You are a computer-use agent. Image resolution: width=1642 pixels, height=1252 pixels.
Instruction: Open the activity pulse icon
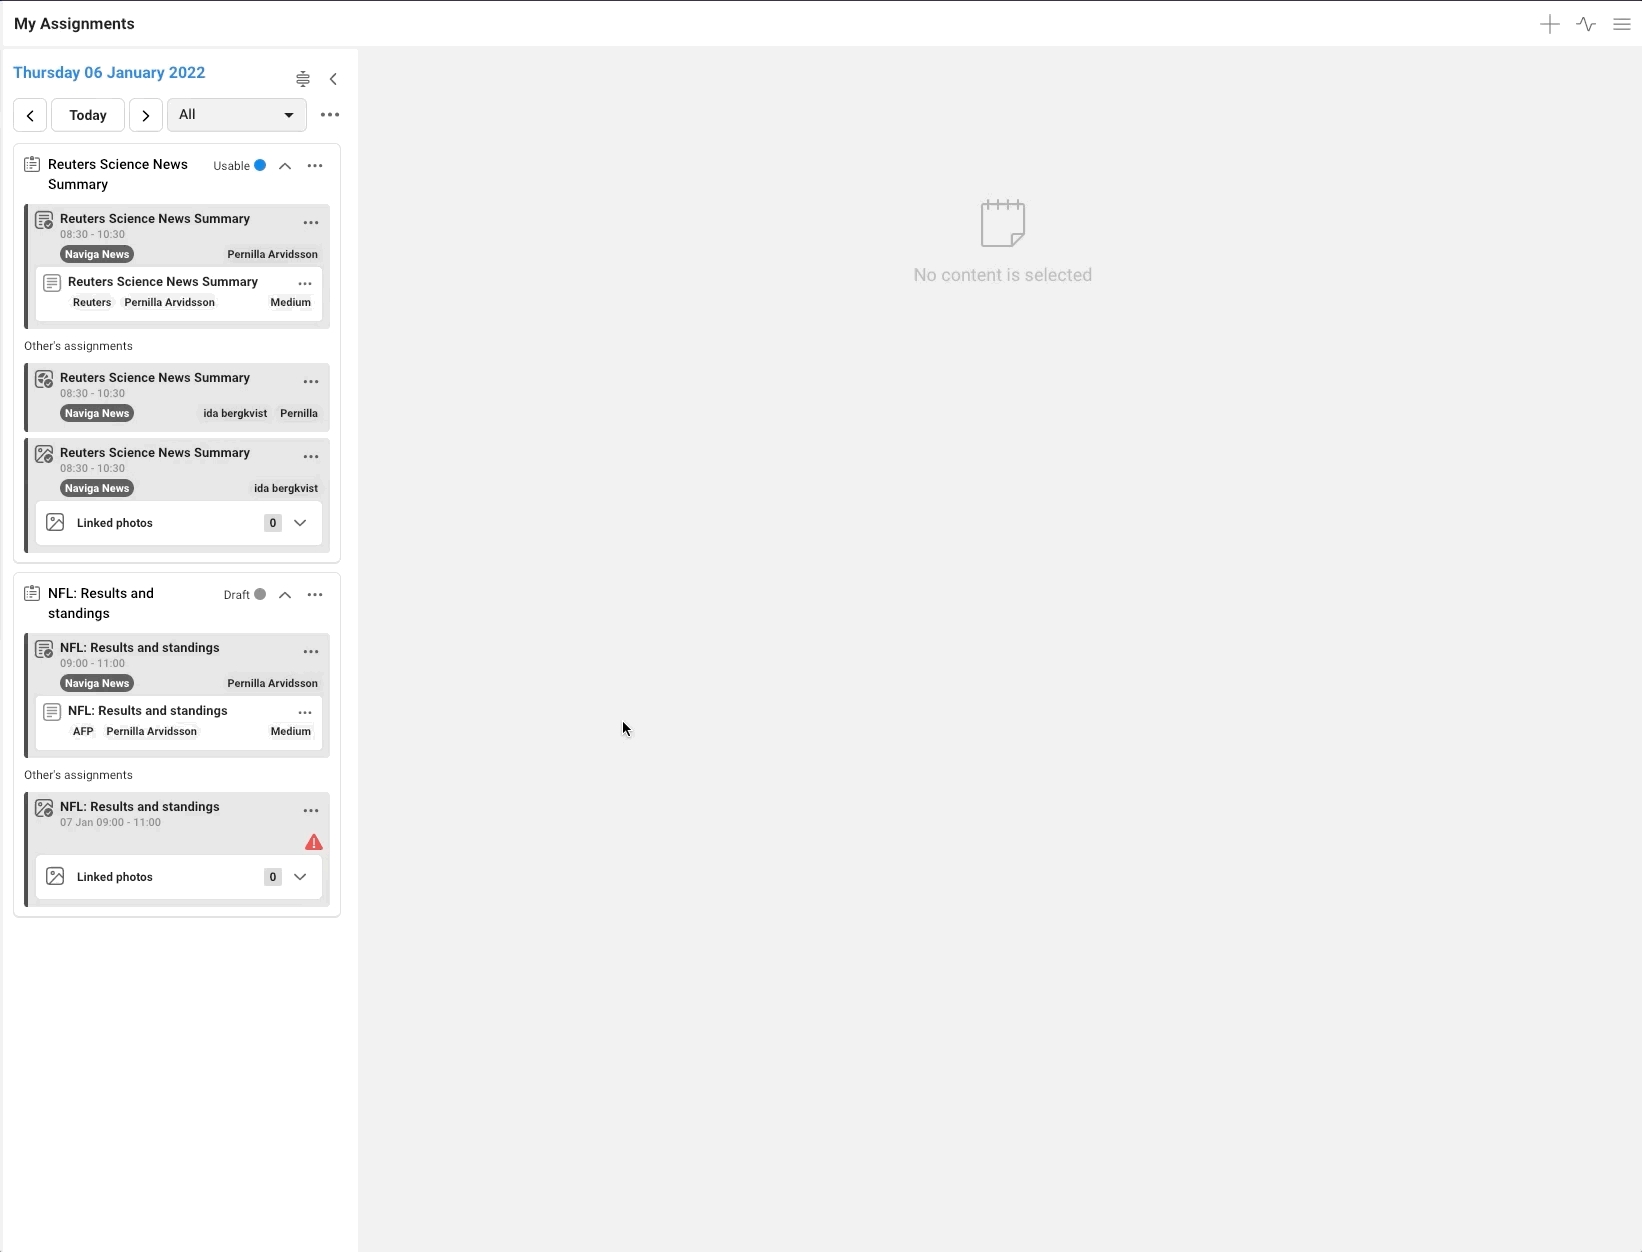pyautogui.click(x=1586, y=24)
